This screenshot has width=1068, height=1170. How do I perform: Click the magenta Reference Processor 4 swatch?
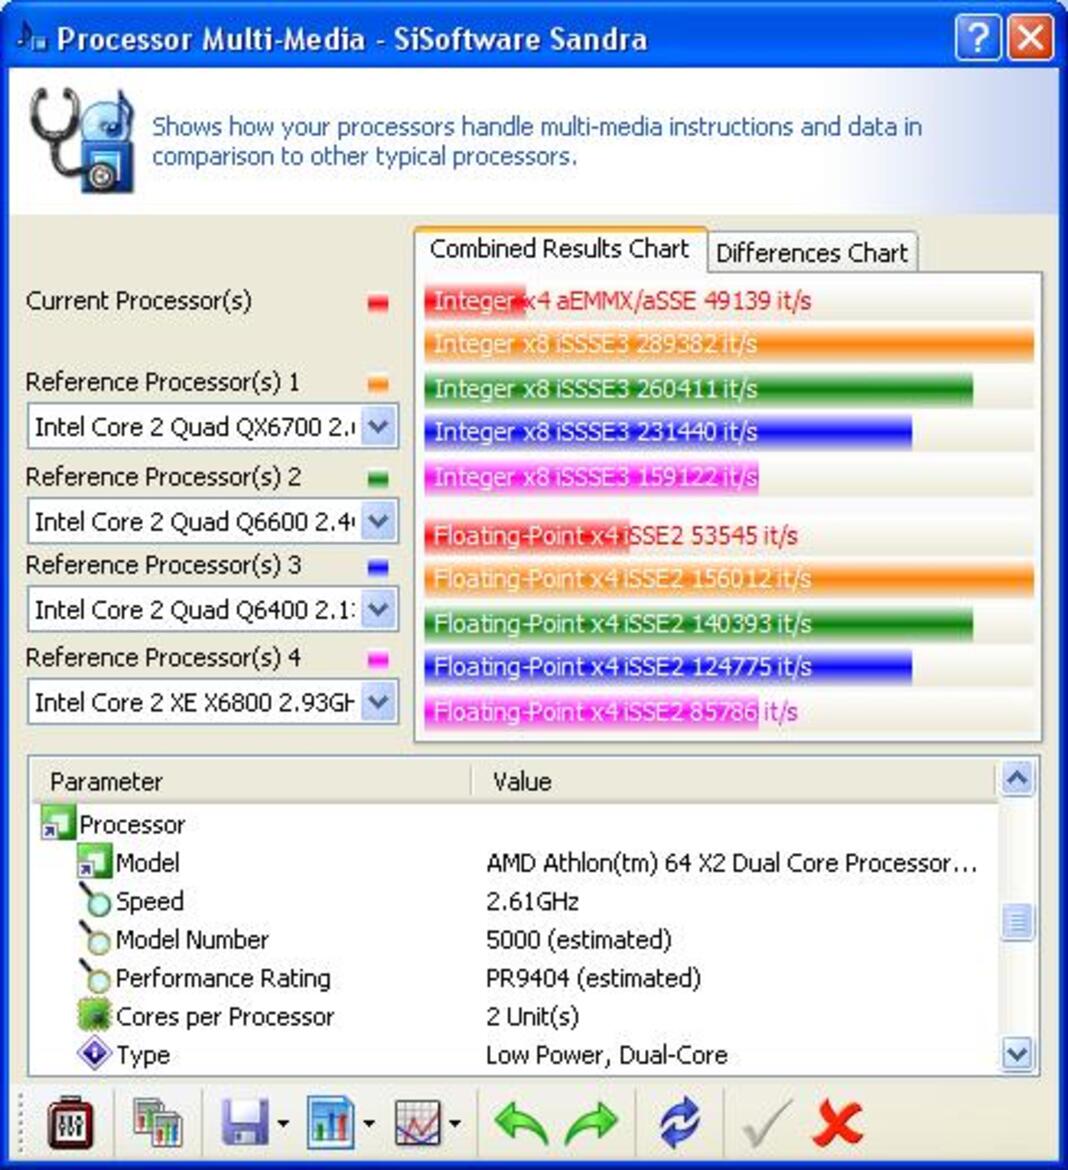pyautogui.click(x=378, y=660)
